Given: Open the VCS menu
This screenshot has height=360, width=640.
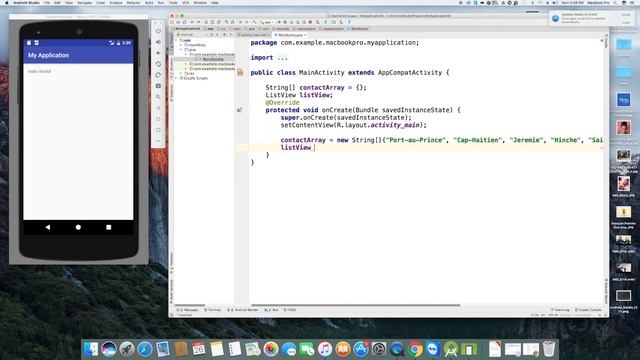Looking at the screenshot, I should pos(185,2).
